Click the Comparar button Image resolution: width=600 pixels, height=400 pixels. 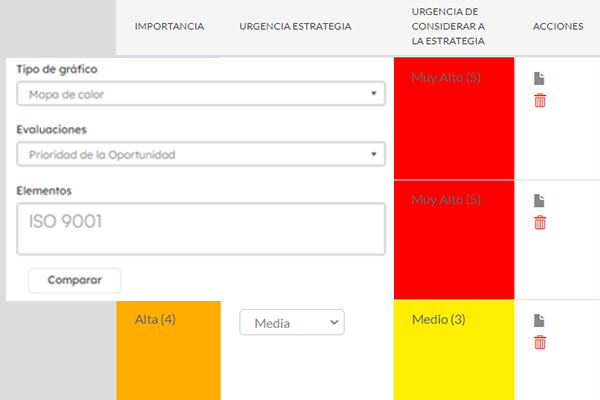[75, 280]
